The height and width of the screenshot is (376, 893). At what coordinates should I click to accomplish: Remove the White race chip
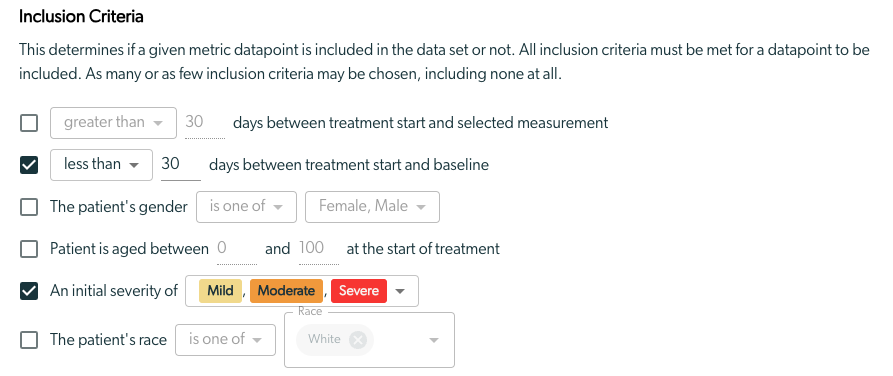click(358, 340)
